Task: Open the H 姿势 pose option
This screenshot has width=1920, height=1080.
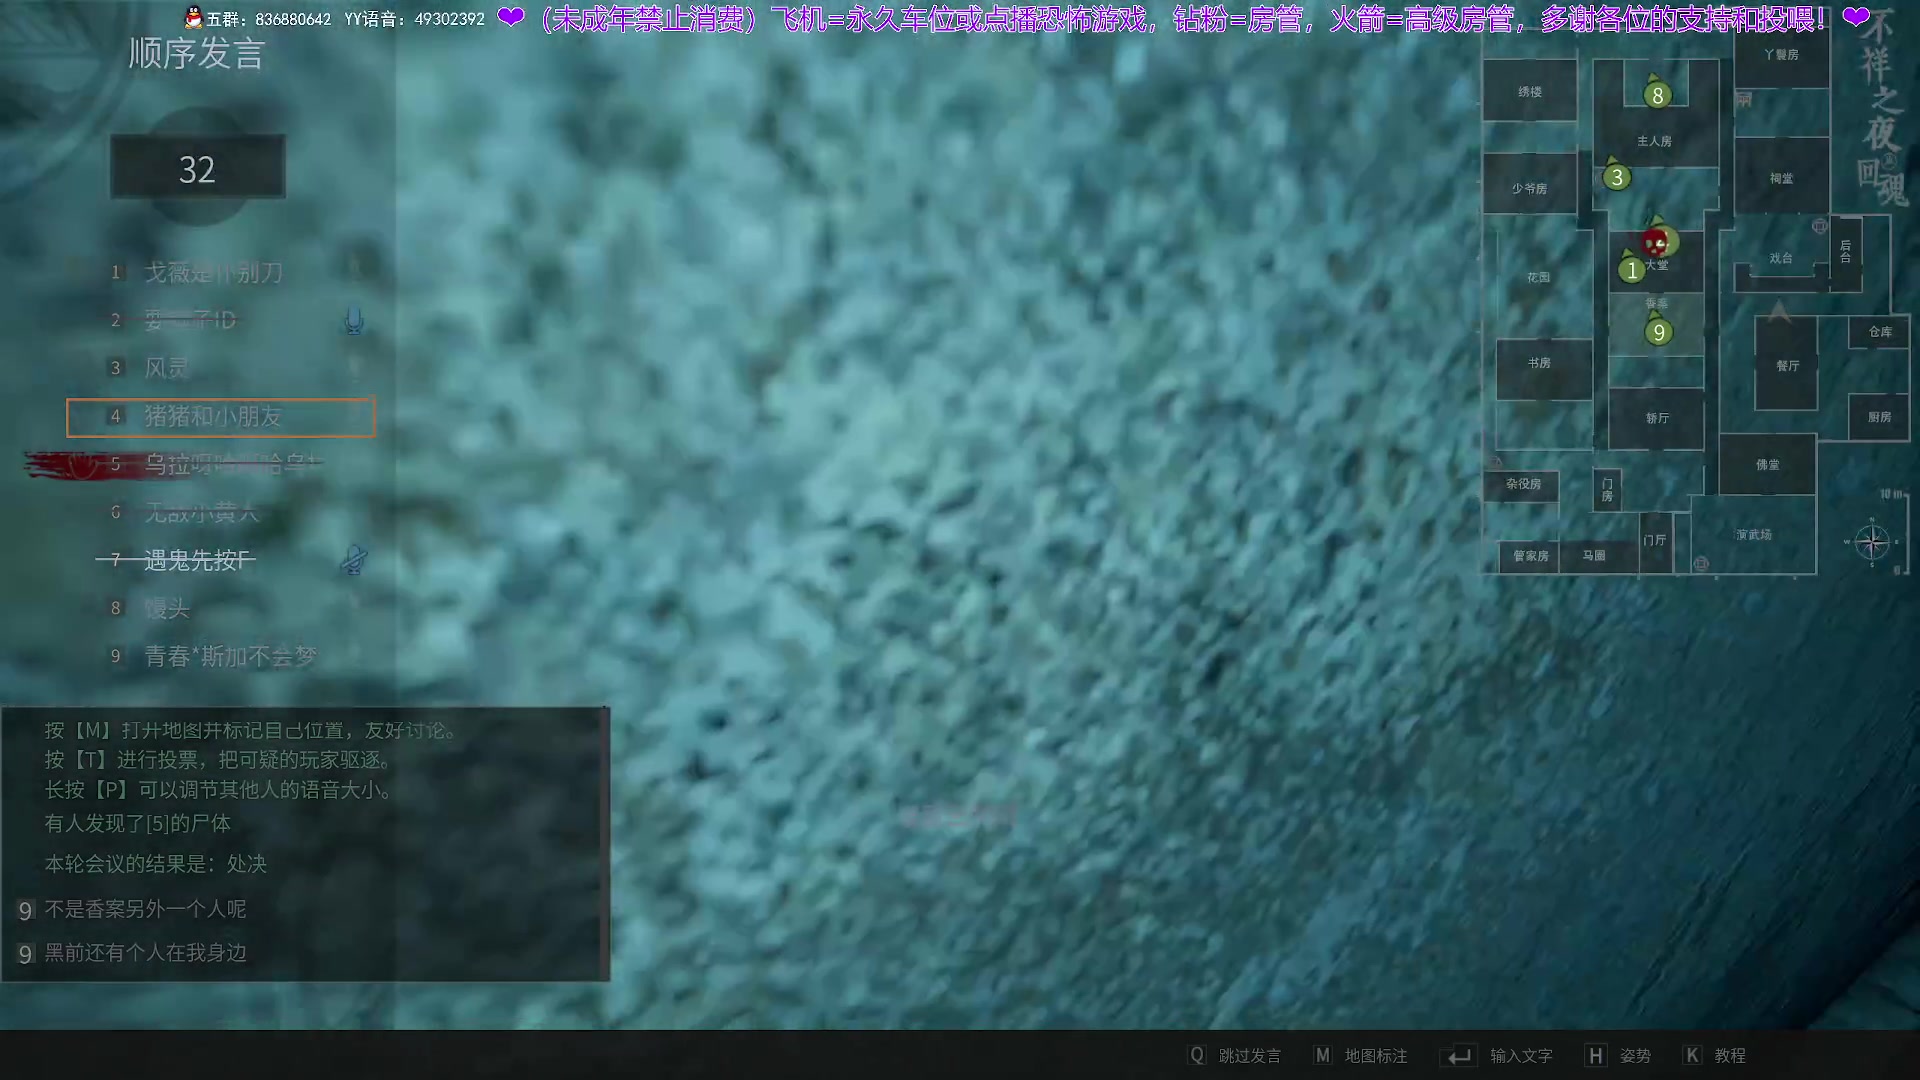Action: tap(1634, 1056)
